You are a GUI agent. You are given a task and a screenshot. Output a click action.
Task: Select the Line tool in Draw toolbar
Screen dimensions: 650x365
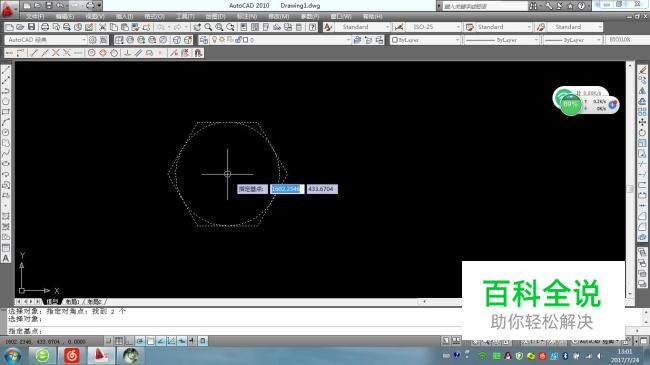tap(6, 71)
